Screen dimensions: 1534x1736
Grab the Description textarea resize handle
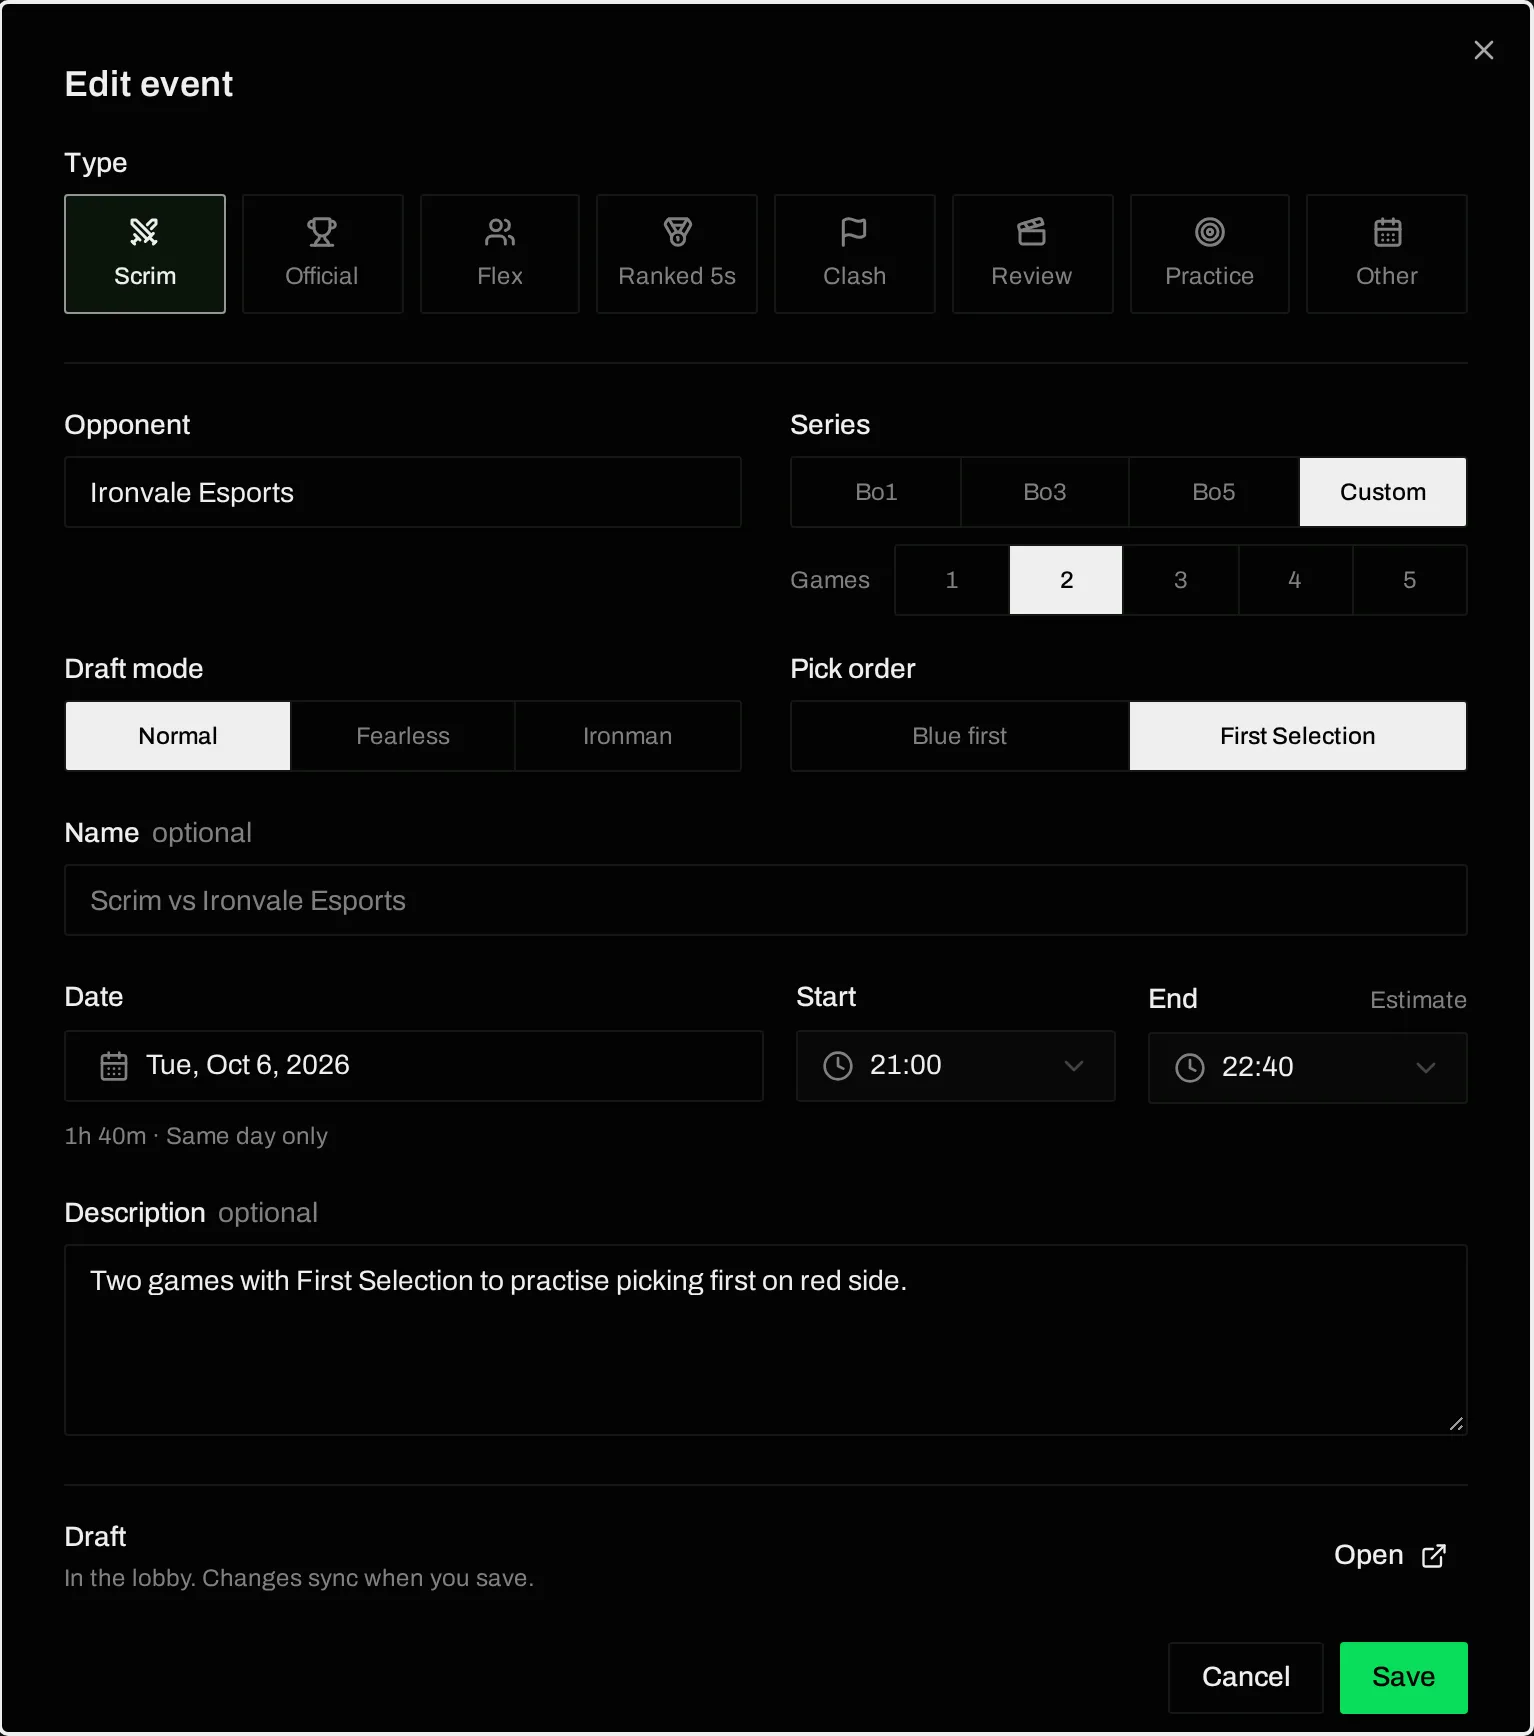pyautogui.click(x=1456, y=1424)
